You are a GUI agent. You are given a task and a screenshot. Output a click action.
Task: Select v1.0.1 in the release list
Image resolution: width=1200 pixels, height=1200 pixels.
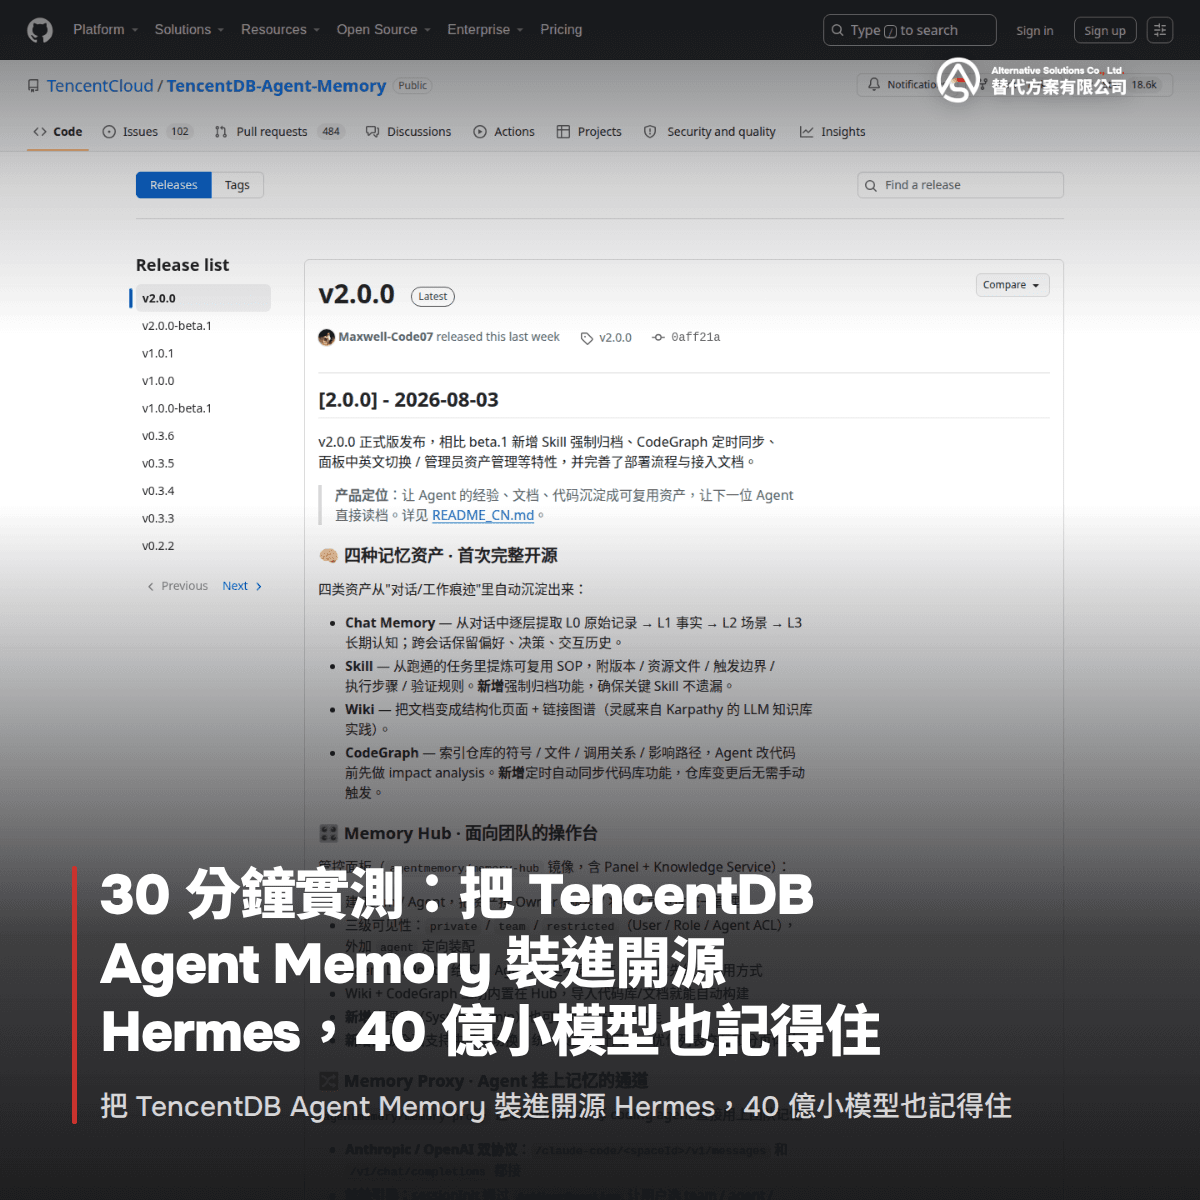point(158,353)
